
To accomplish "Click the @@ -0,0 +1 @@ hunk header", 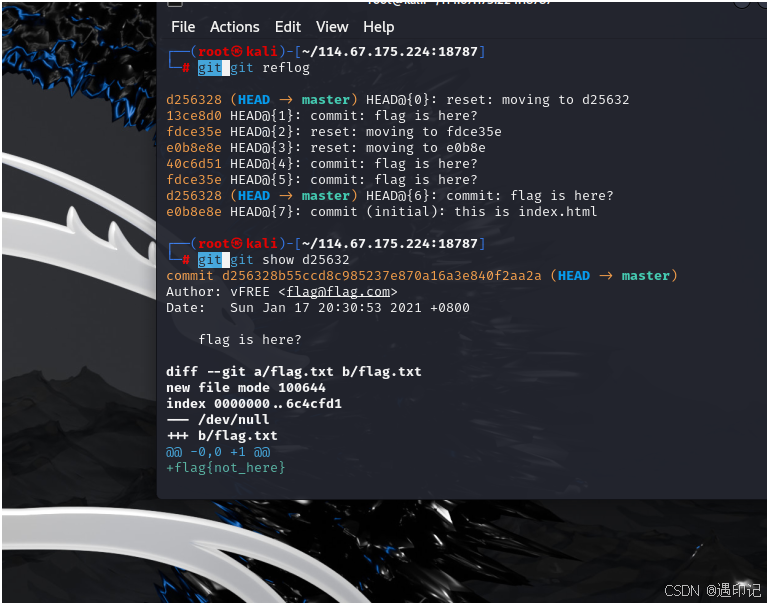I will pyautogui.click(x=218, y=452).
